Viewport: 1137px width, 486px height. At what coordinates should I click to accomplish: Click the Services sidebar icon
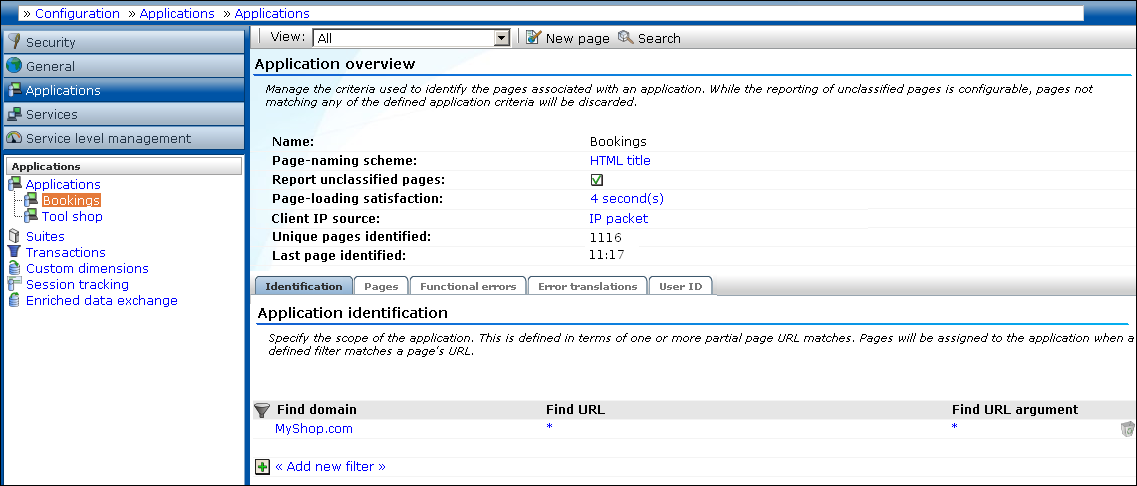(x=15, y=114)
